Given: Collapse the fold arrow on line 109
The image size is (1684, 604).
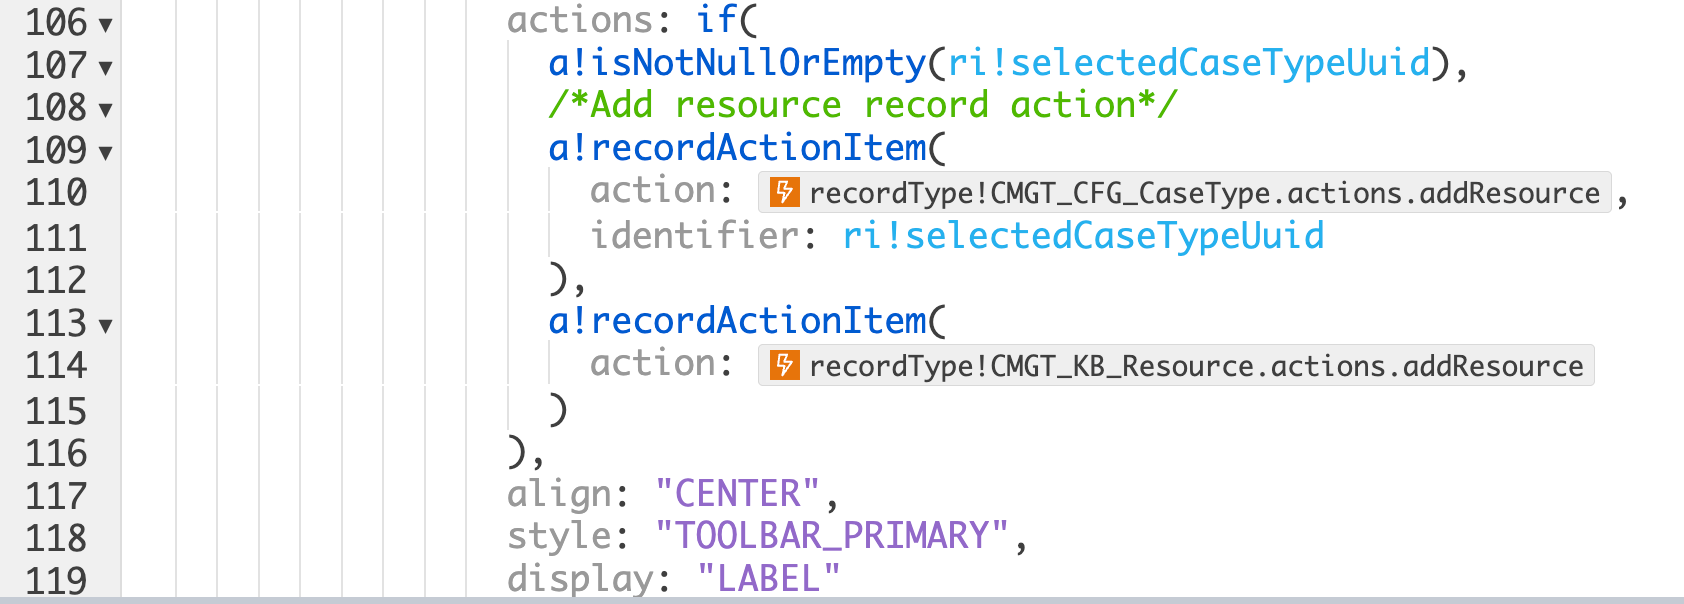Looking at the screenshot, I should tap(105, 153).
